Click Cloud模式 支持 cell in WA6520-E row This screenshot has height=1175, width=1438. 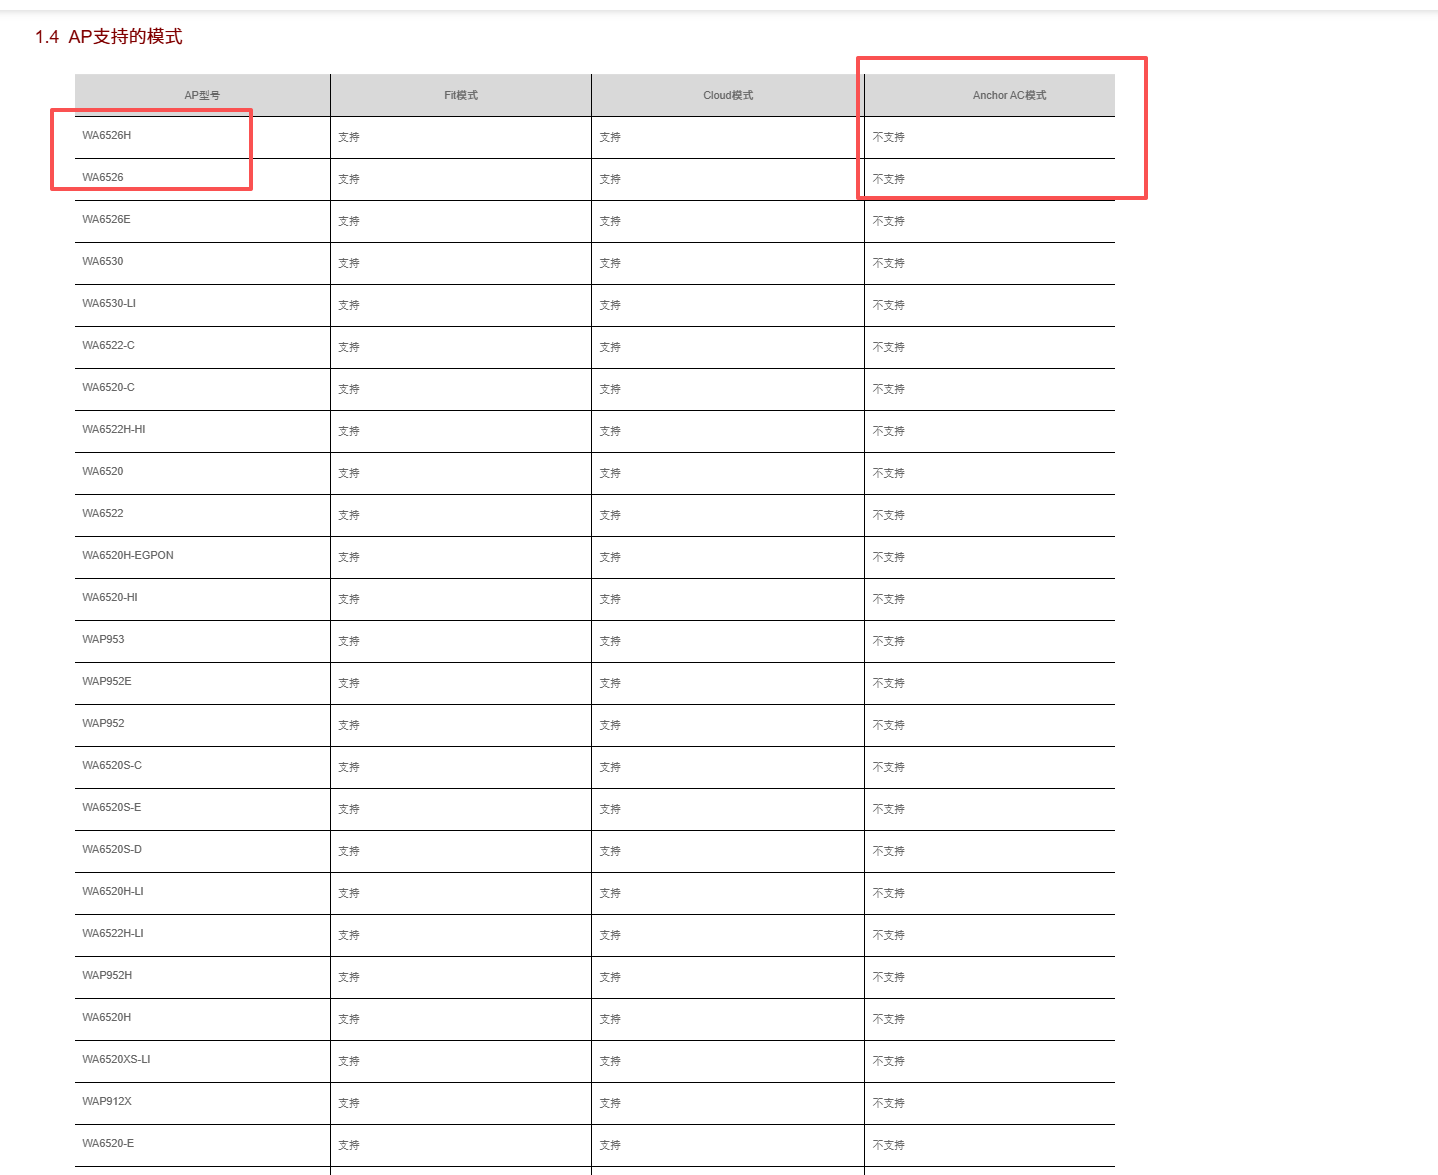pyautogui.click(x=610, y=1146)
